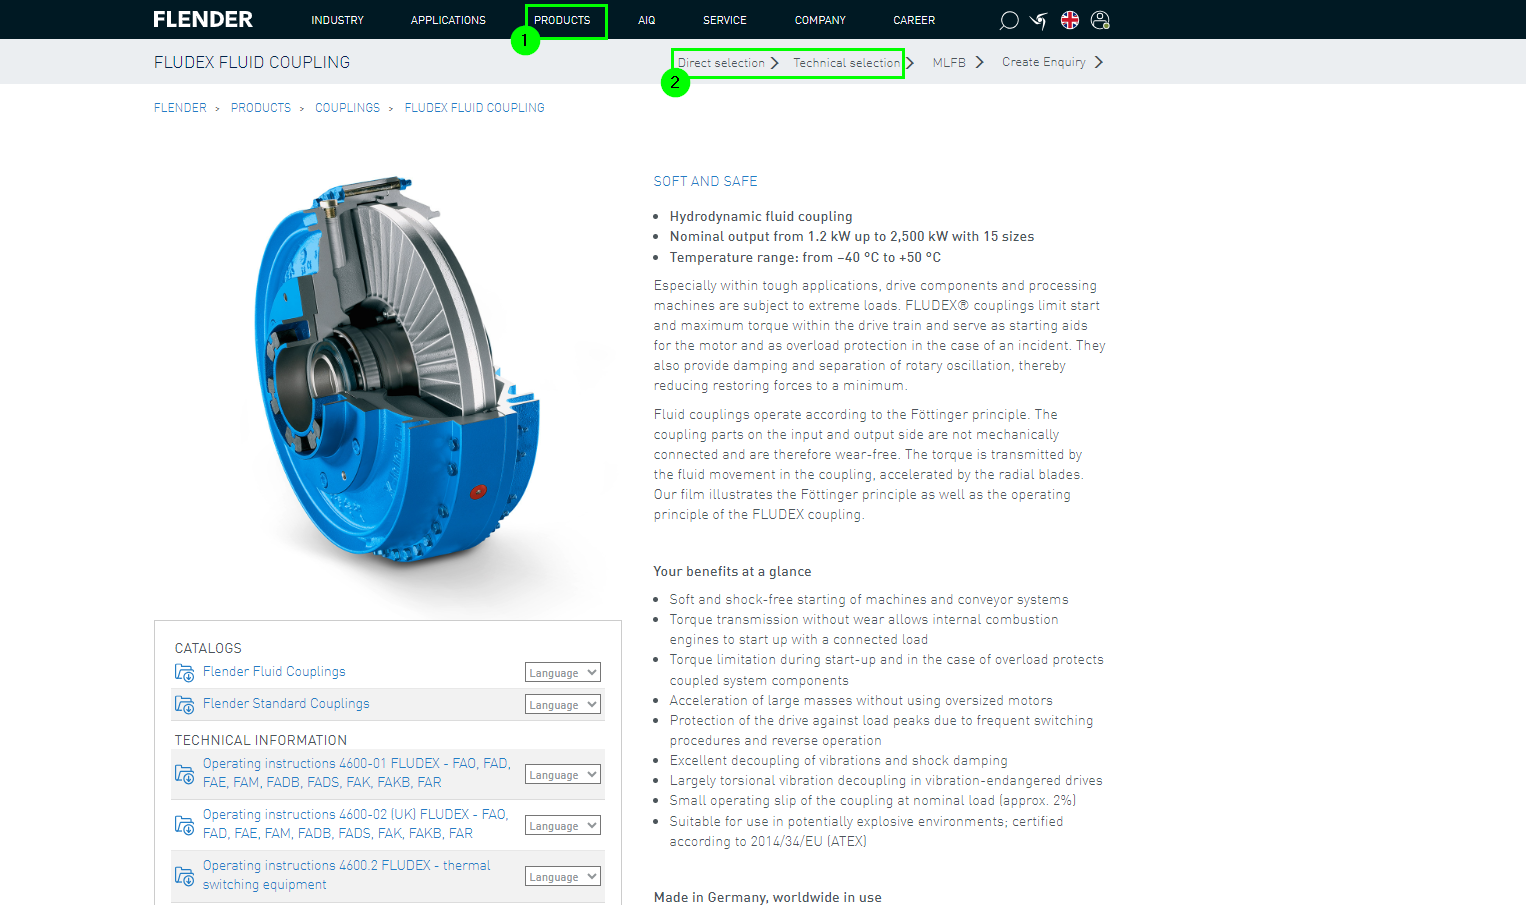The width and height of the screenshot is (1526, 905).
Task: Click the TECHNICAL INFORMATION section heading
Action: [261, 740]
